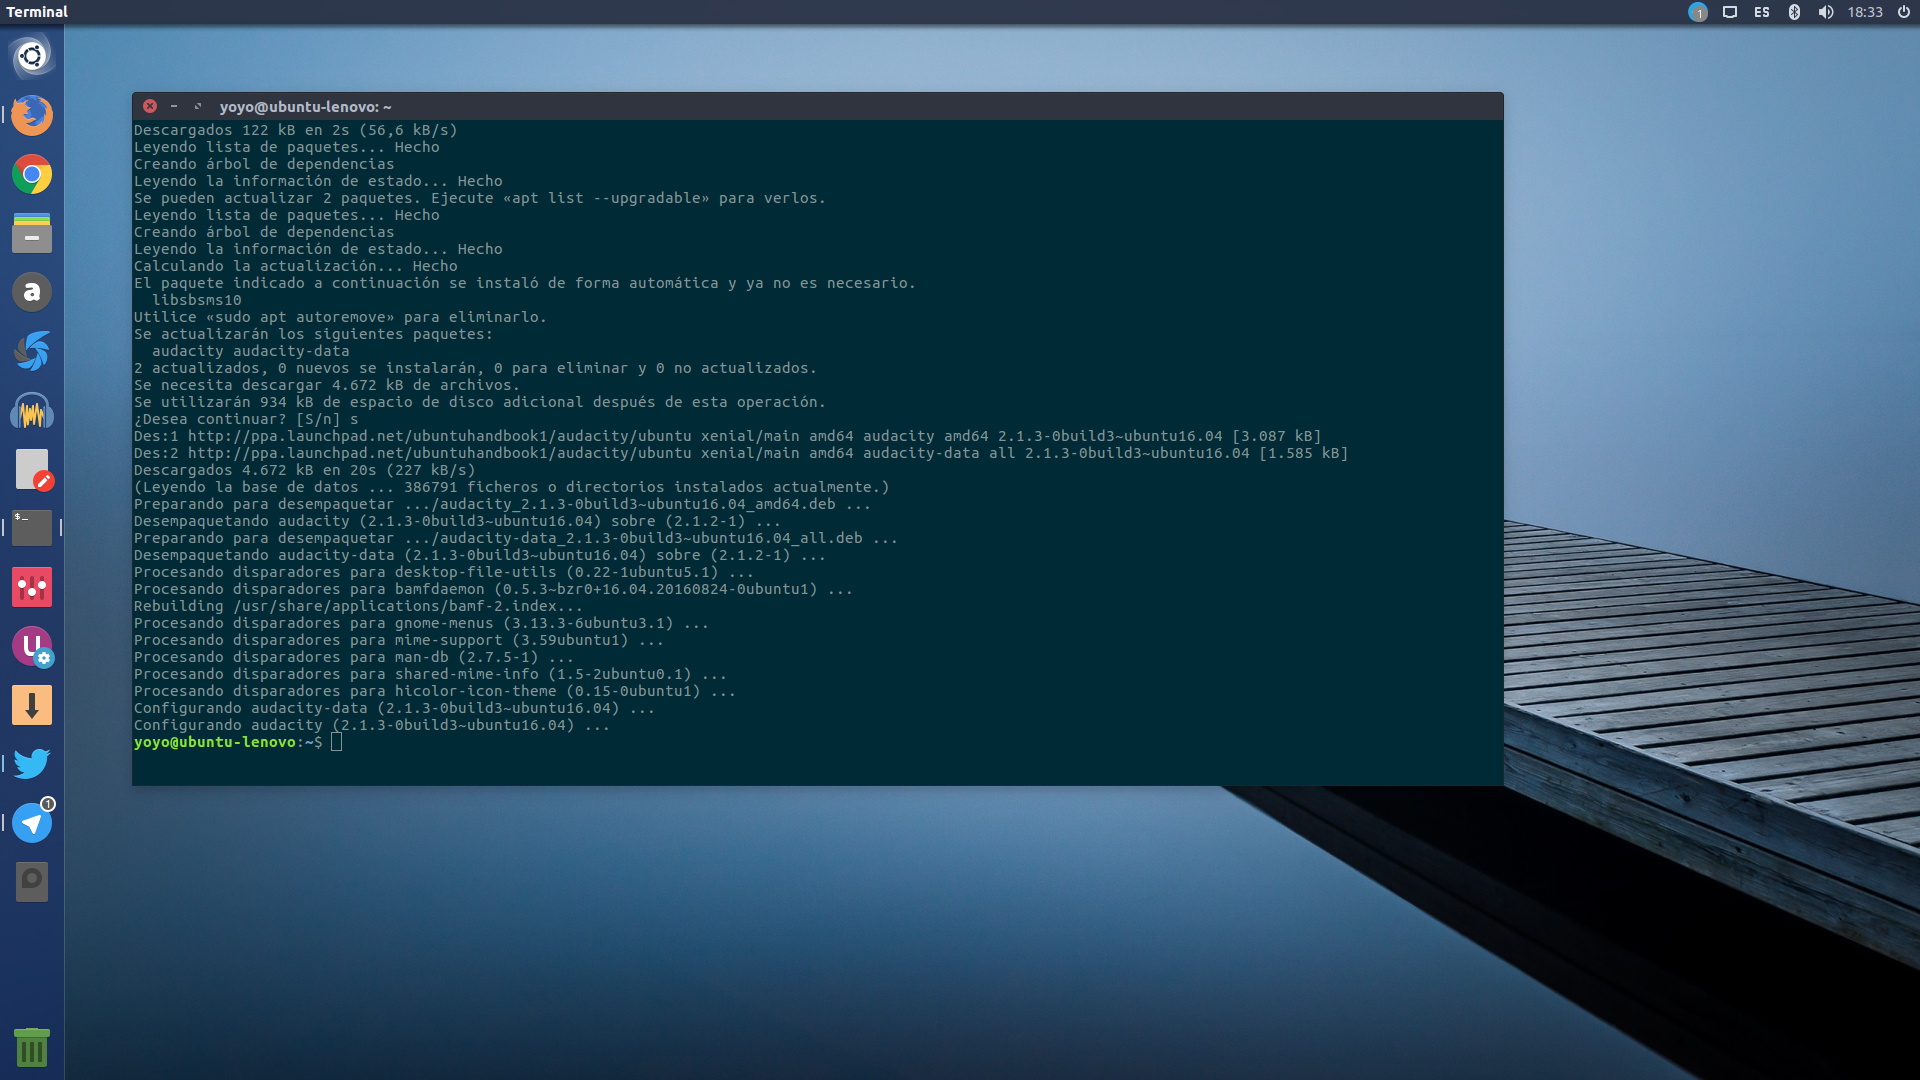Open the Bluetooth indicator menu

(1794, 12)
